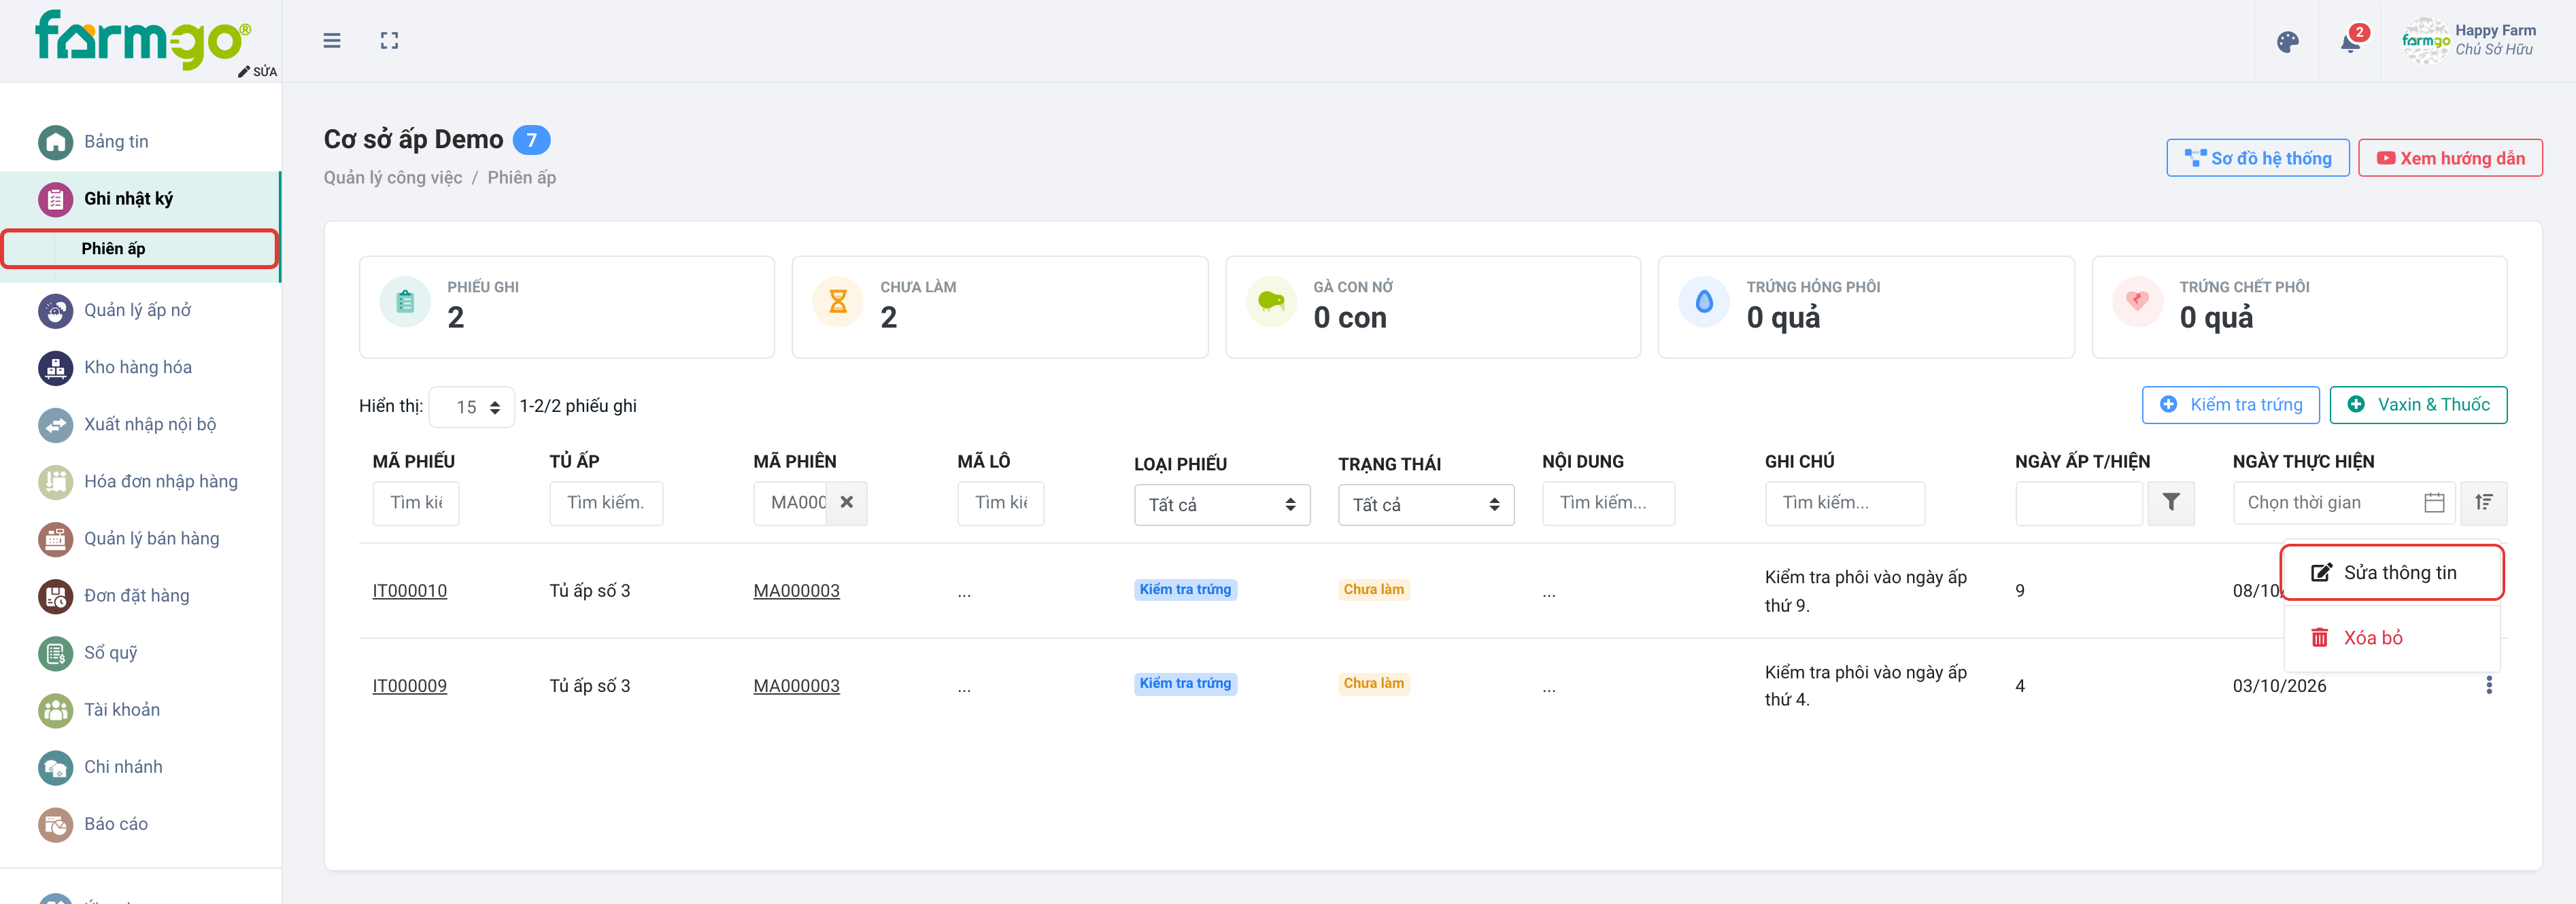Open the IT000010 record link

(x=410, y=591)
